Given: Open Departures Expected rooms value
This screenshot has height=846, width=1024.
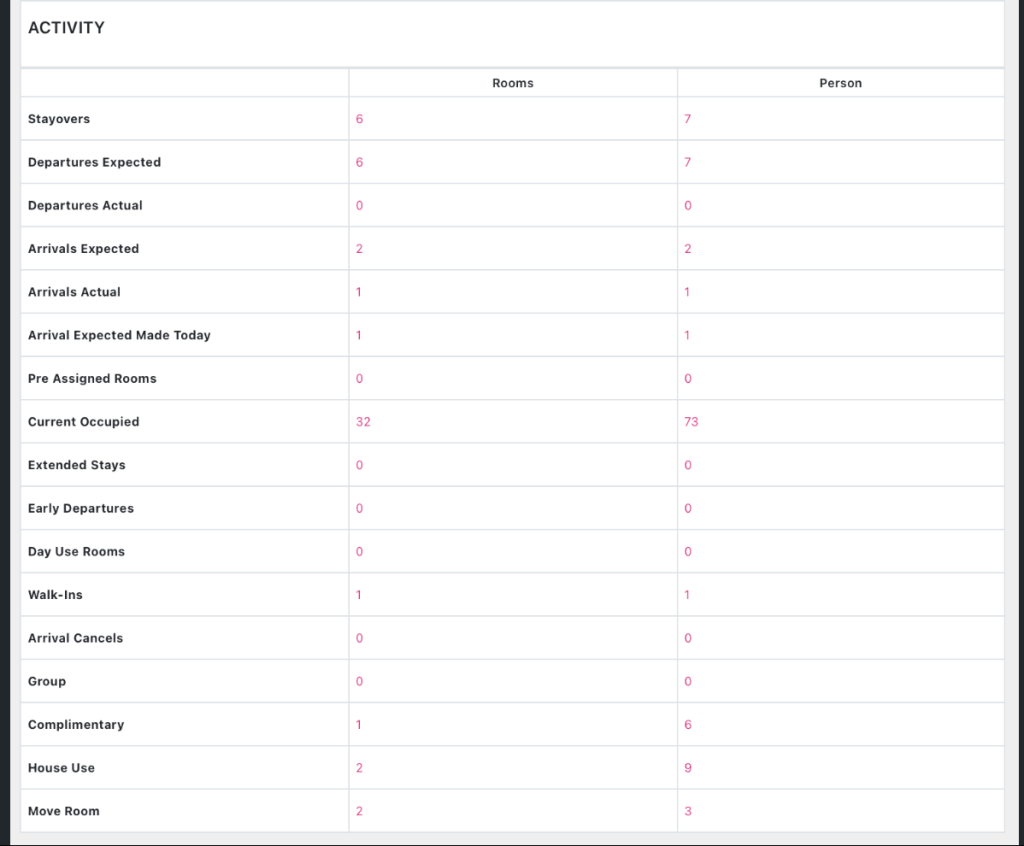Looking at the screenshot, I should [x=359, y=162].
